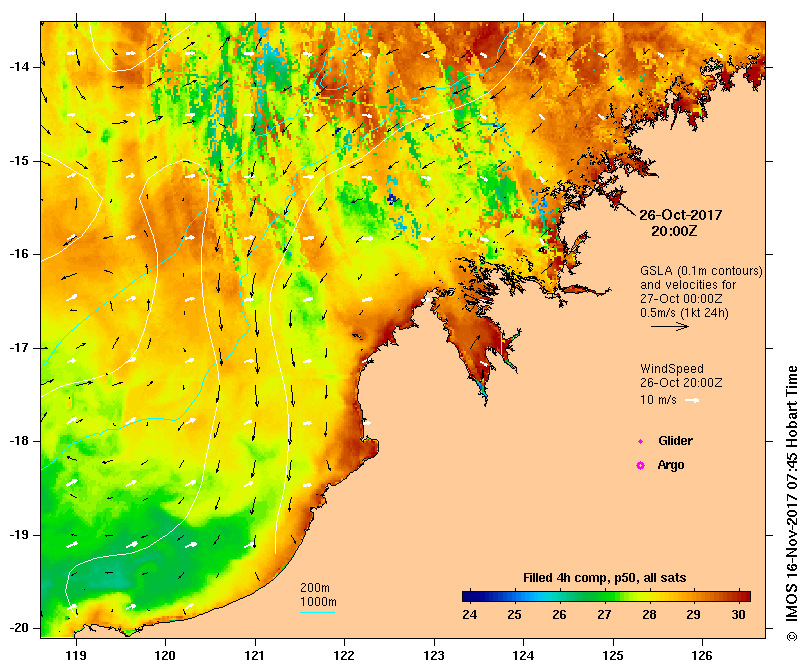
Task: Click the IMOS Hobart Time copyright text
Action: coord(792,503)
